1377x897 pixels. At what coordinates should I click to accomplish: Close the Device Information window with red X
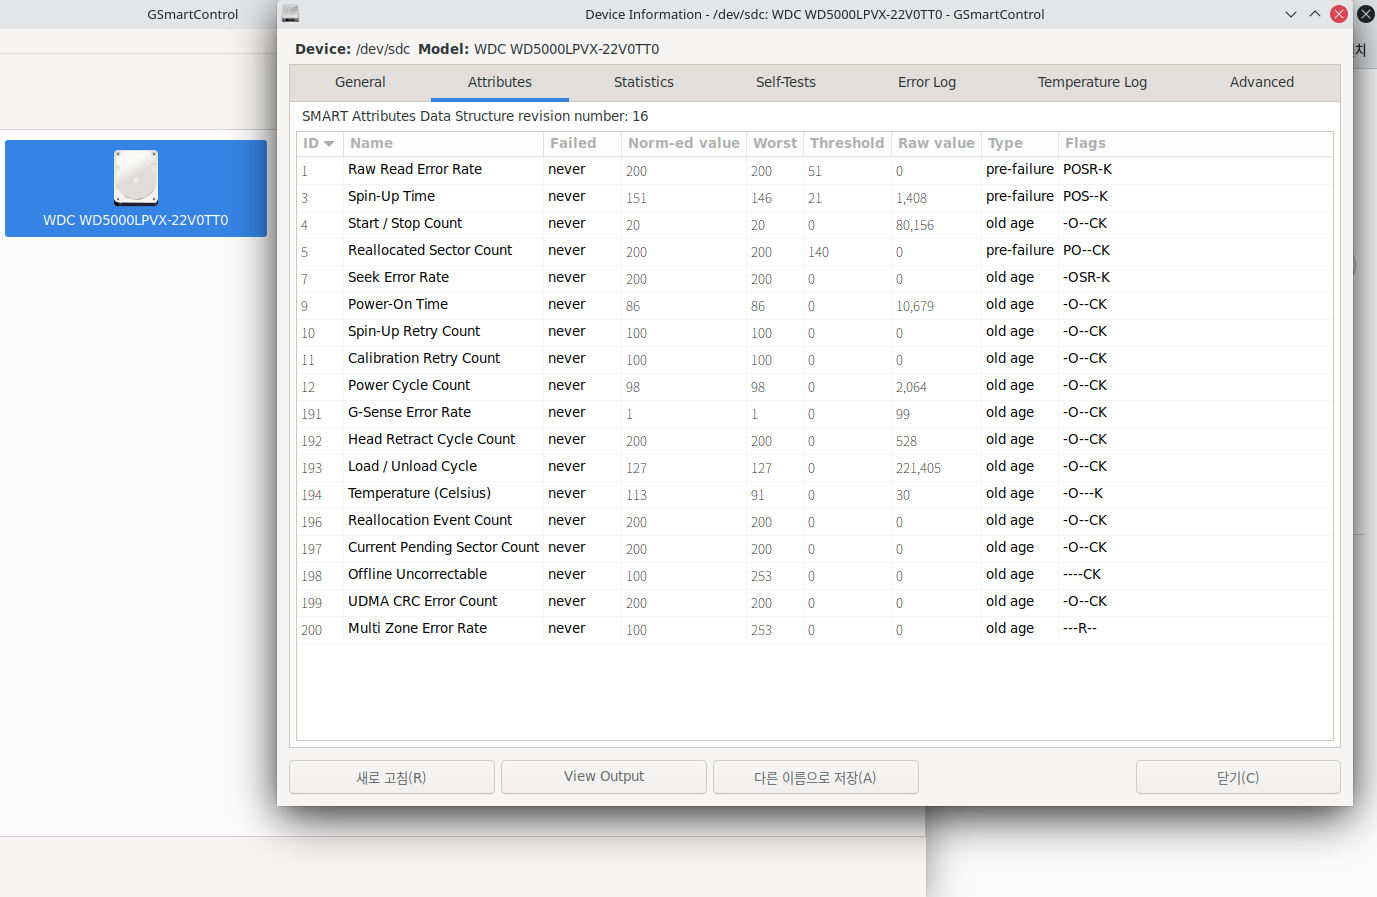[1339, 14]
